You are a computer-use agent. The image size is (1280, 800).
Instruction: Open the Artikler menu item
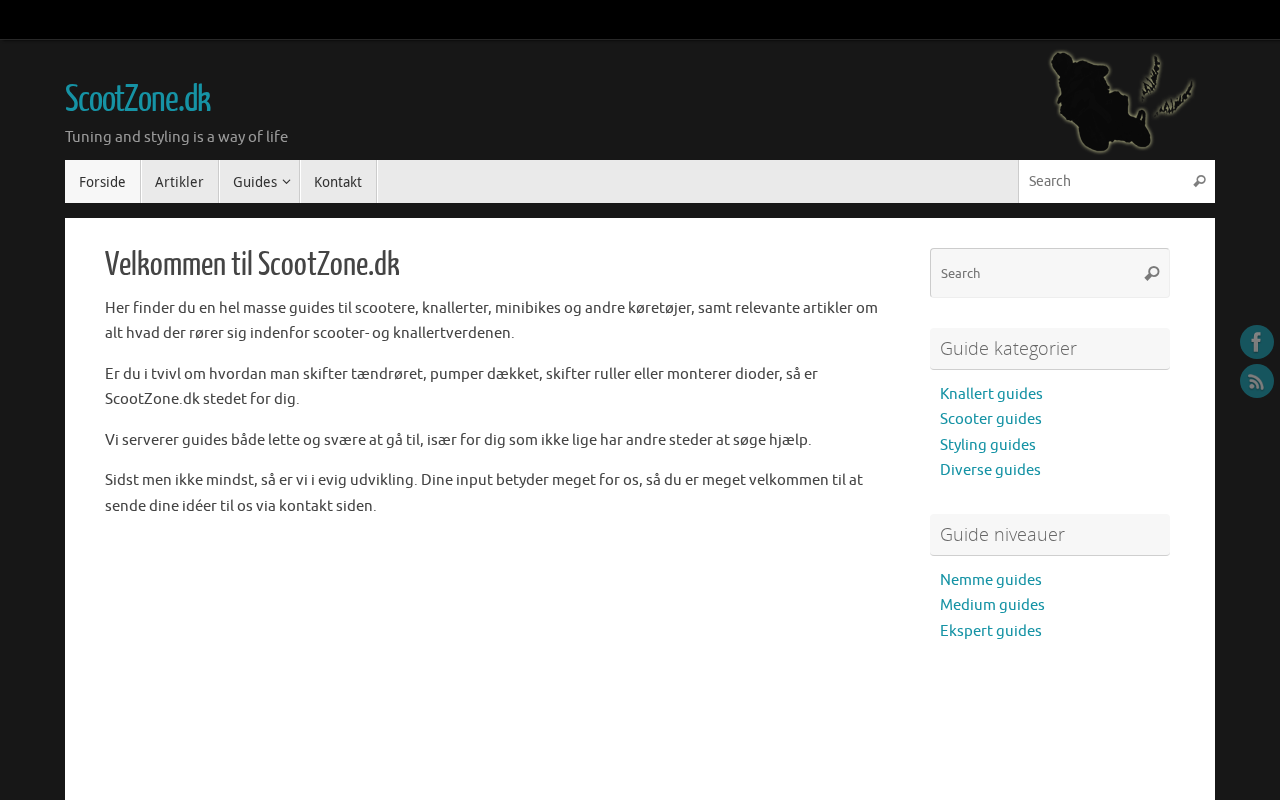coord(179,182)
